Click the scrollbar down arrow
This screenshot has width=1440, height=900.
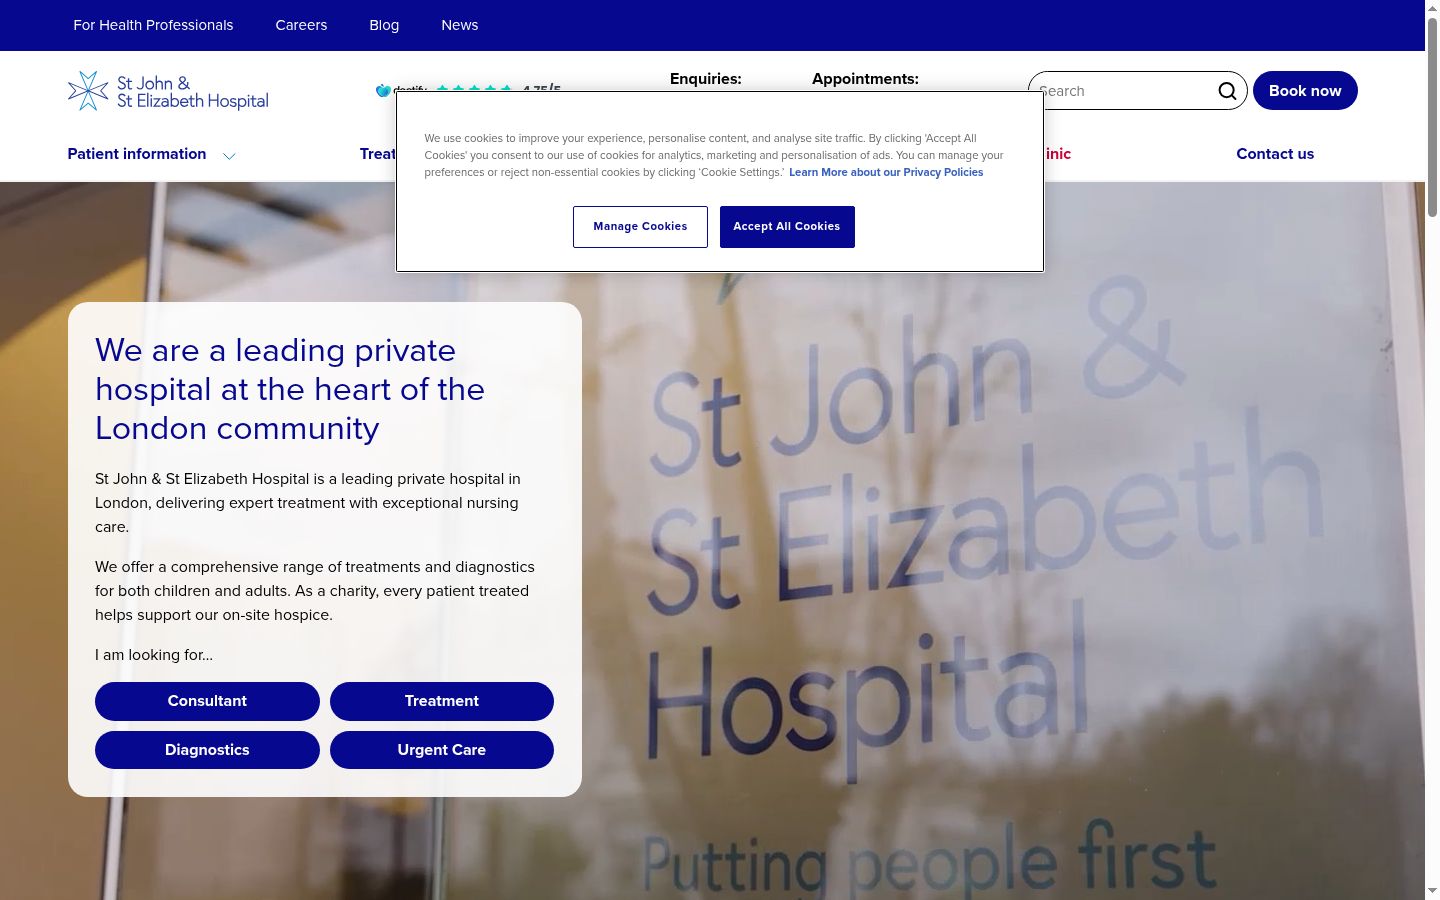(1432, 891)
